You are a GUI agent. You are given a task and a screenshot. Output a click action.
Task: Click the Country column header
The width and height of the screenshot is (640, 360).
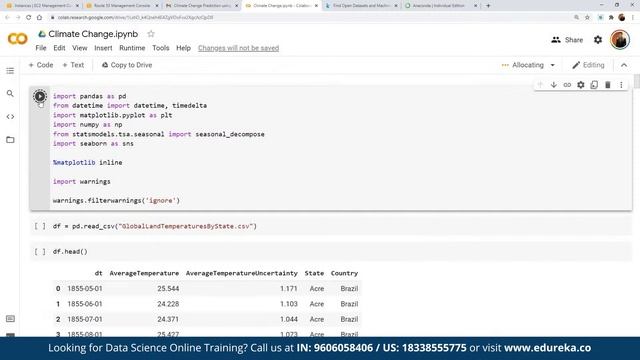(x=344, y=273)
